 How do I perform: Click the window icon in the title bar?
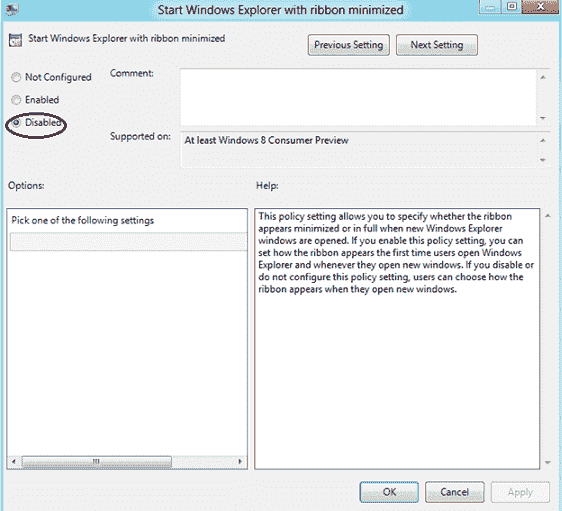coord(12,9)
